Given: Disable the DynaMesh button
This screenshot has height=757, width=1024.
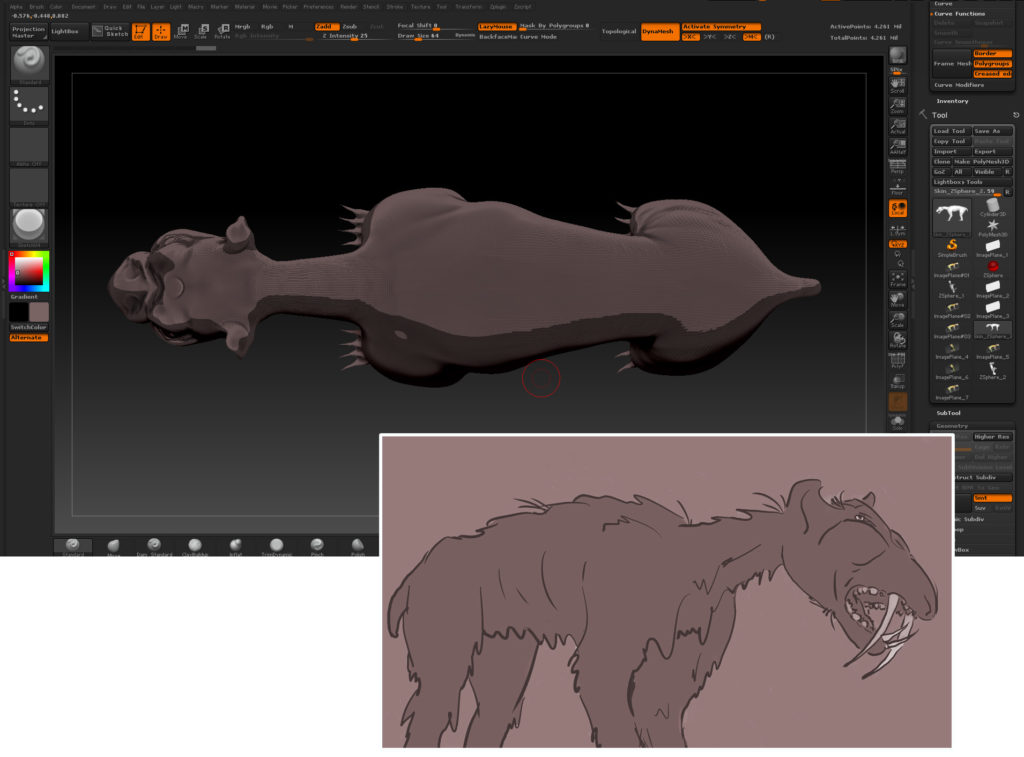Looking at the screenshot, I should point(658,31).
